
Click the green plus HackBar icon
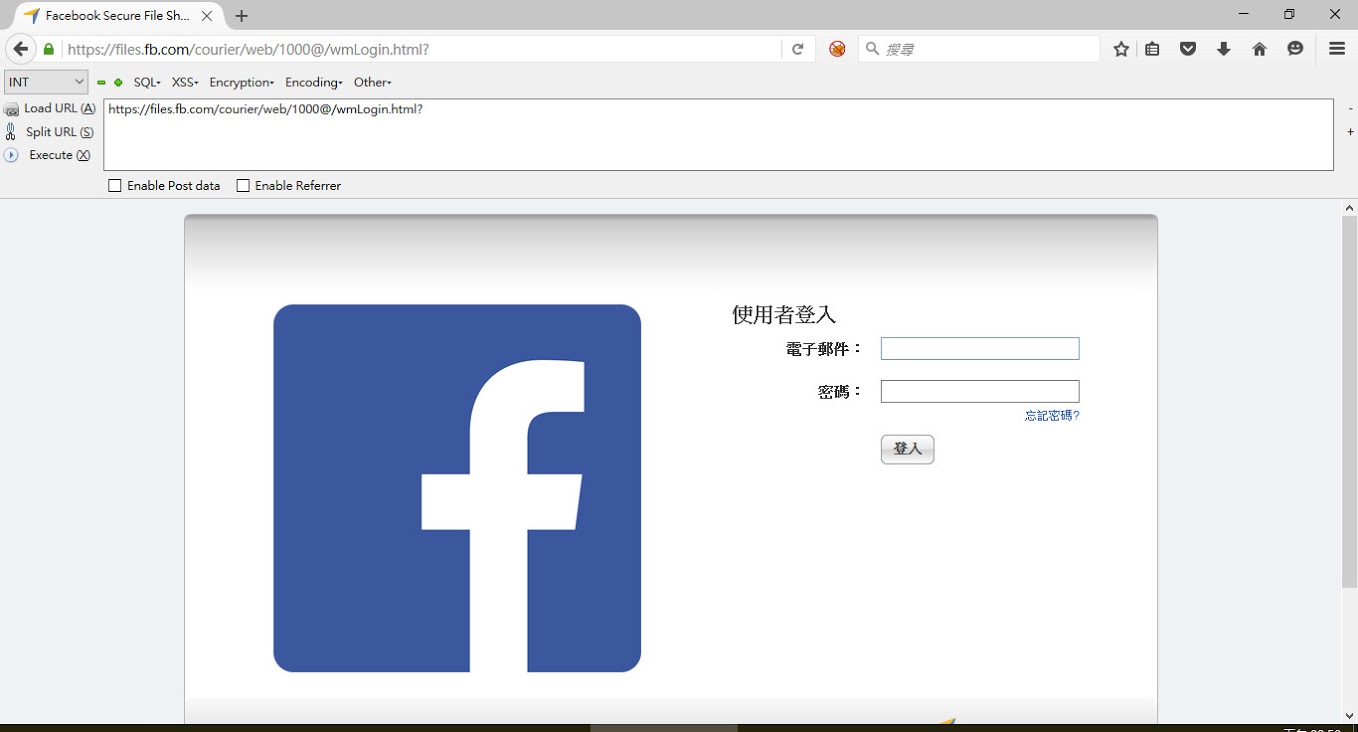click(118, 83)
